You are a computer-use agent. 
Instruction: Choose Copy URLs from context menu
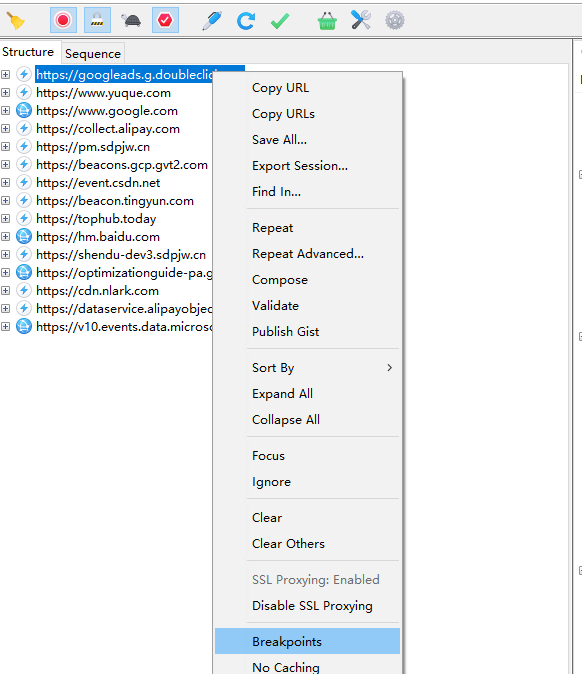pos(307,114)
